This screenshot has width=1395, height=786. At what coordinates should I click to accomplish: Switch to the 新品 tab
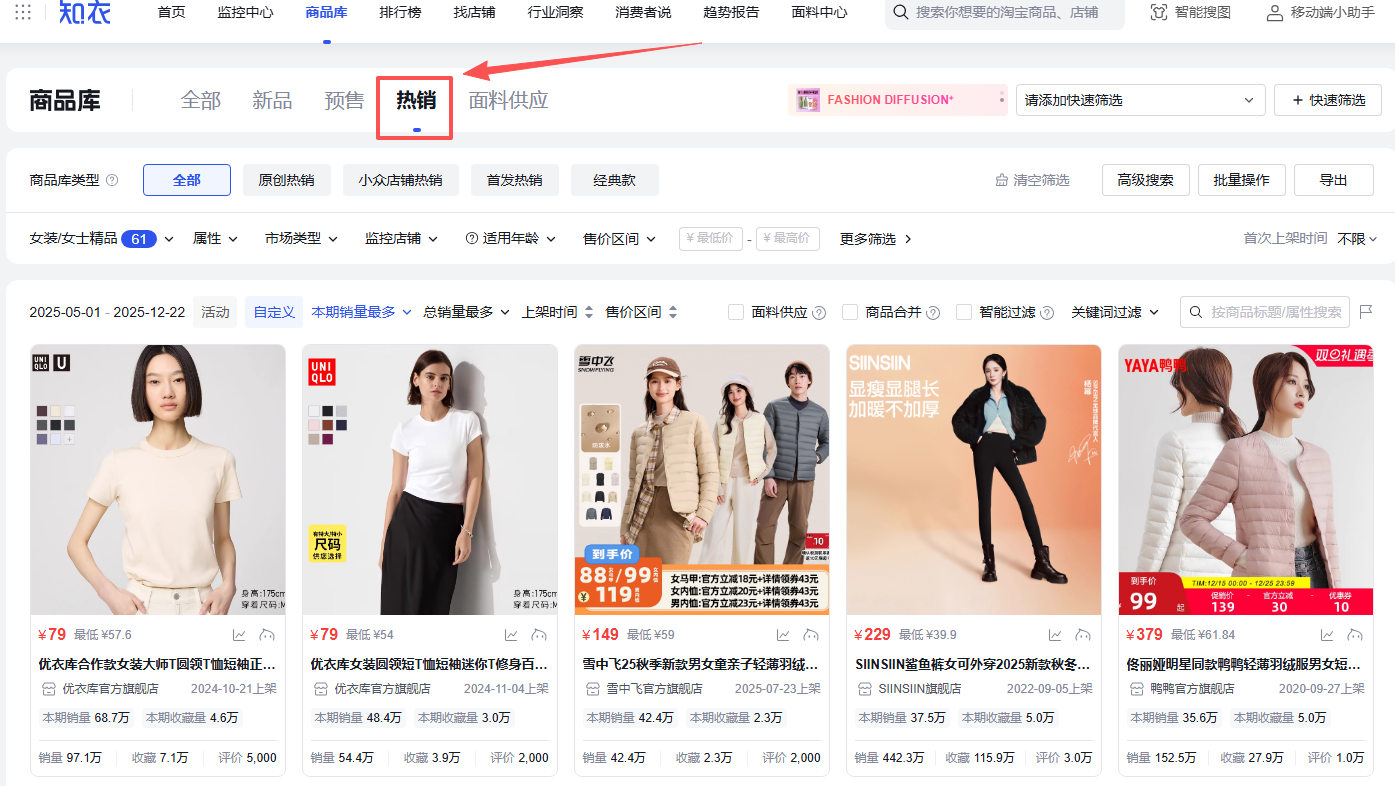(272, 100)
